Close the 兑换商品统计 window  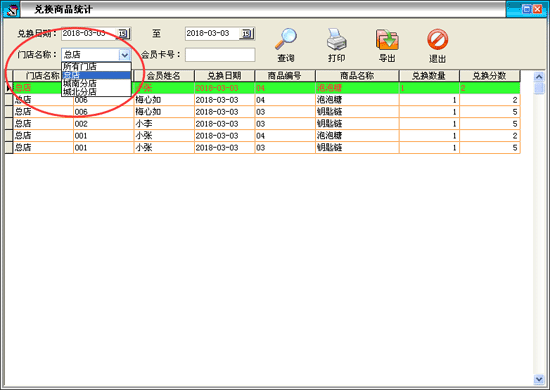click(x=537, y=9)
